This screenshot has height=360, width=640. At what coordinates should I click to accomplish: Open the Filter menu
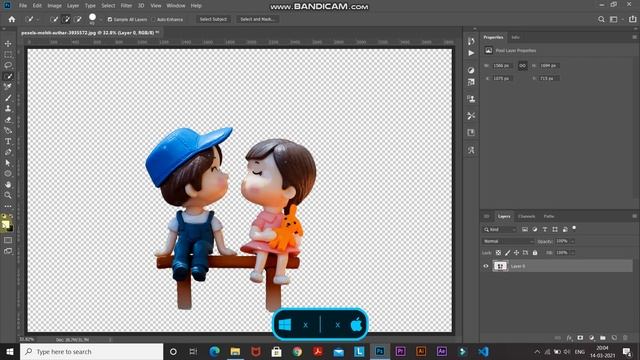coord(126,6)
